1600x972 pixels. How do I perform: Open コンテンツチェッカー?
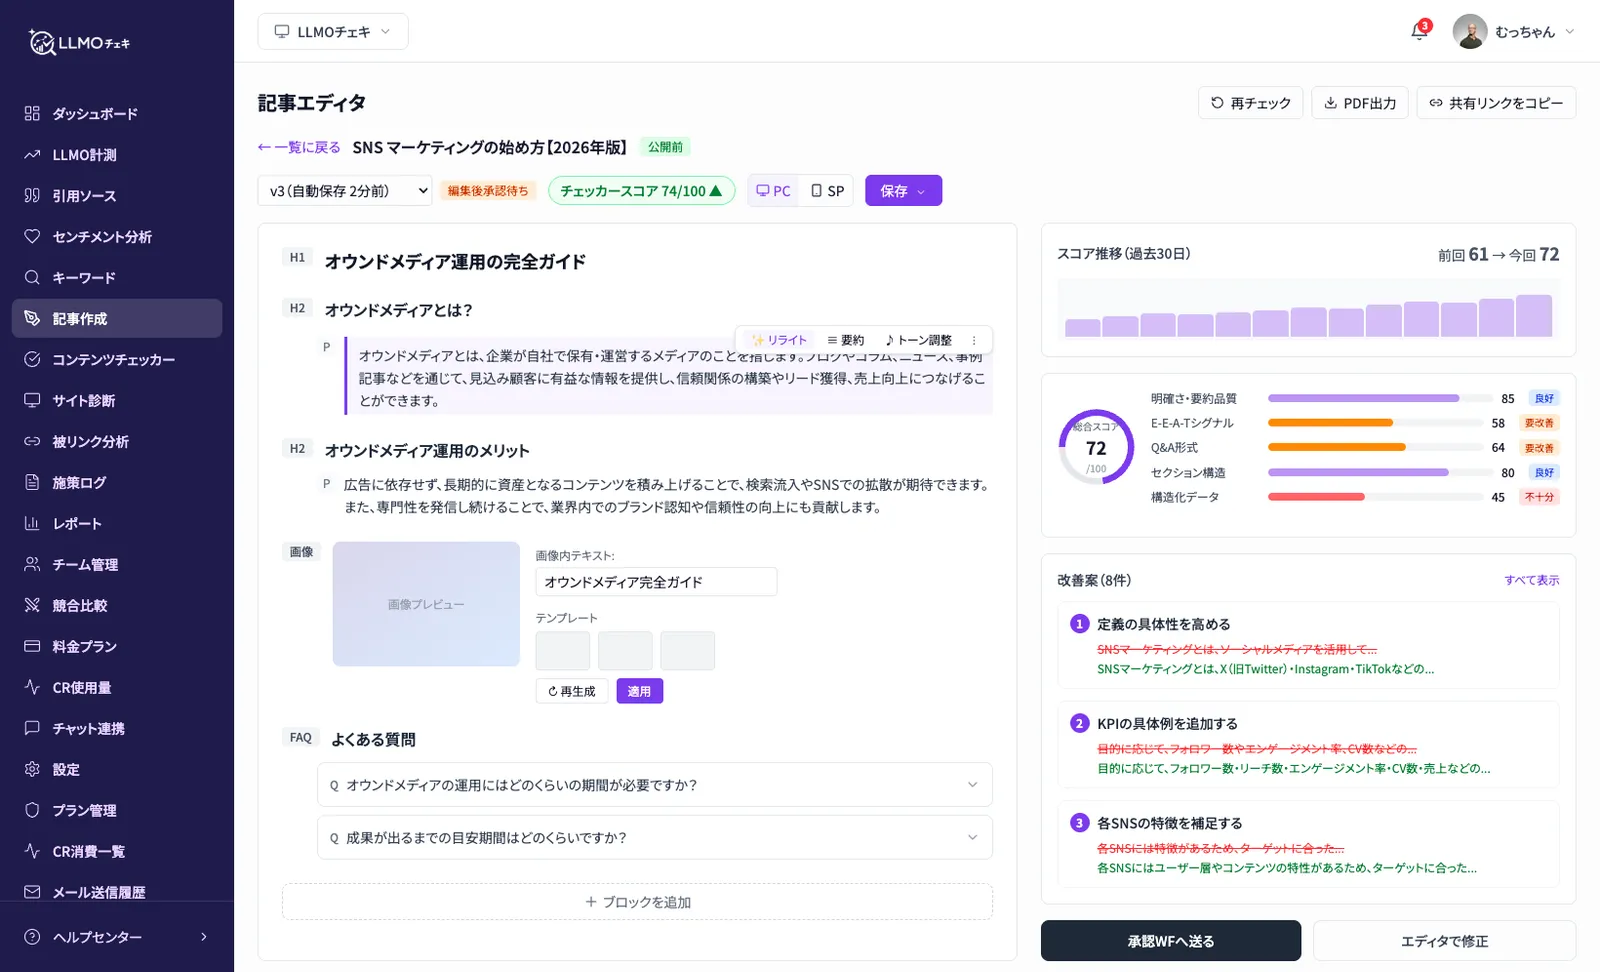click(x=117, y=360)
